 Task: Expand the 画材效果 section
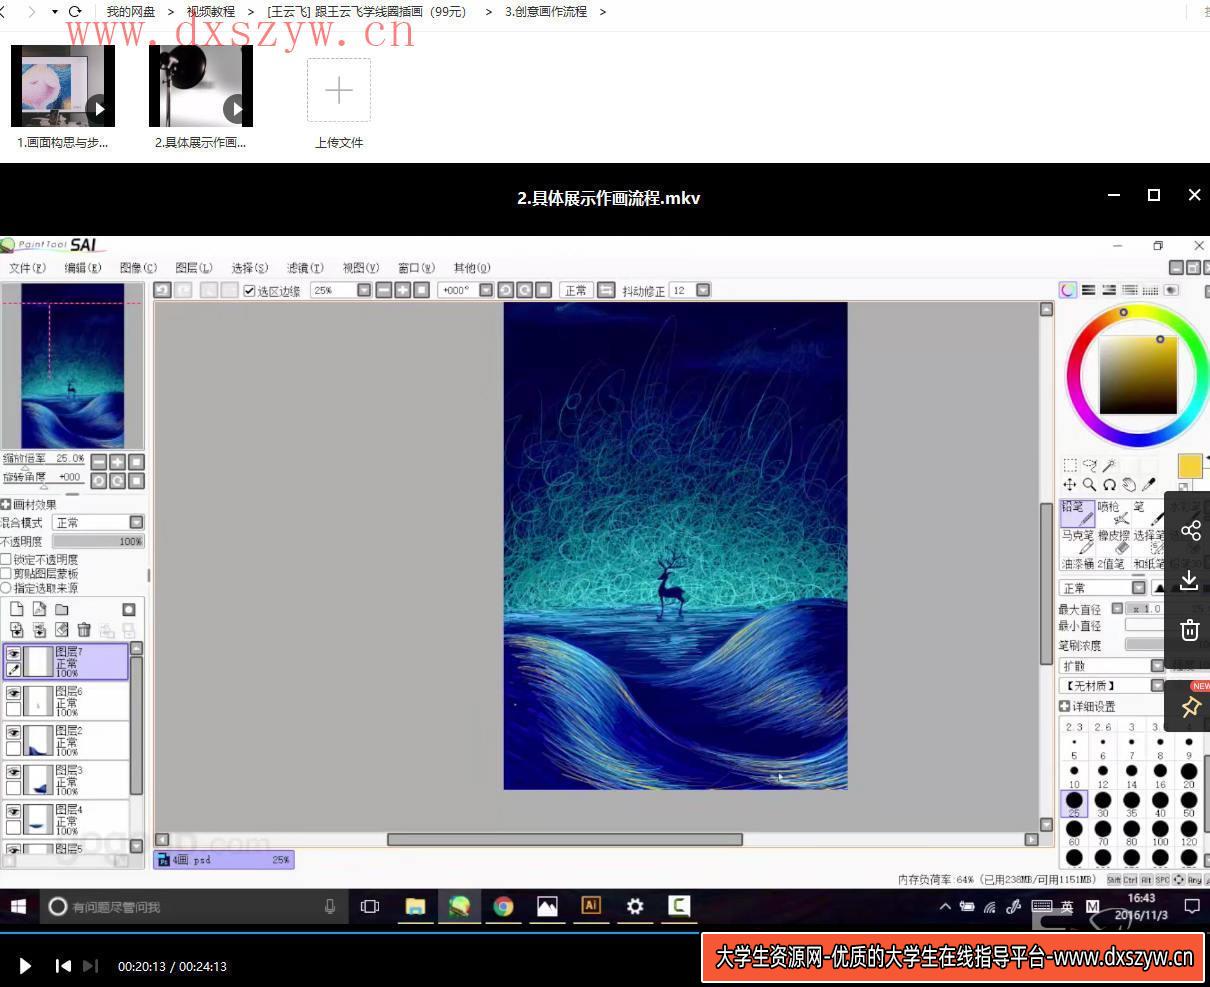click(x=6, y=505)
